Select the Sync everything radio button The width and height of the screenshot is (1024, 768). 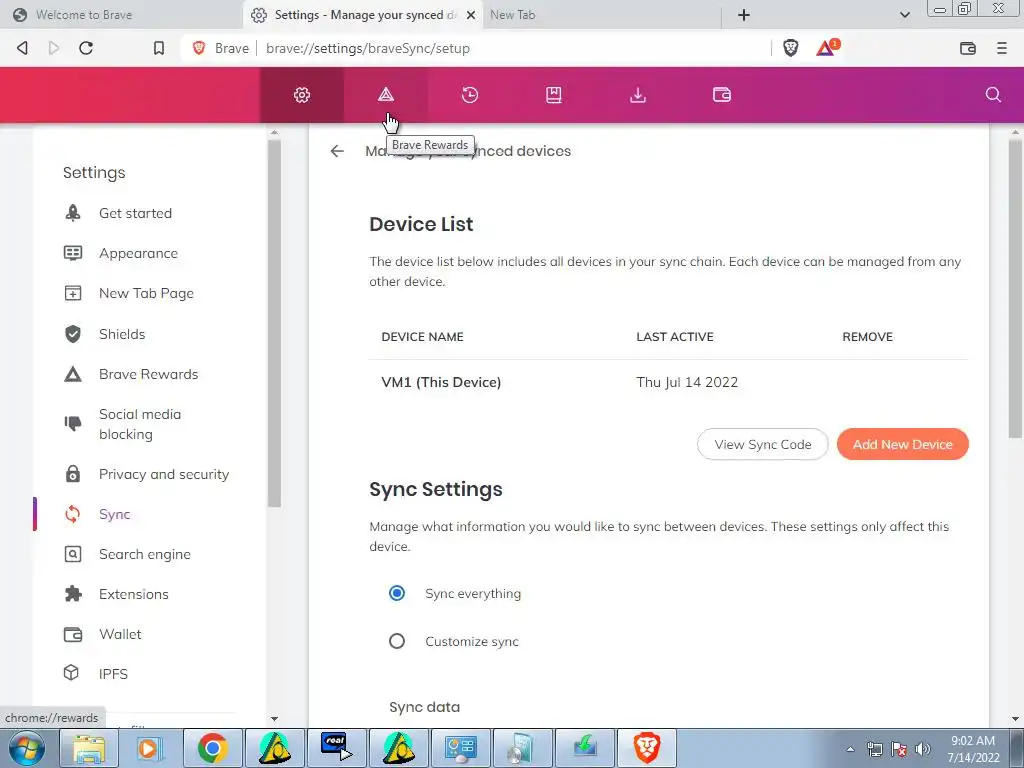[396, 593]
